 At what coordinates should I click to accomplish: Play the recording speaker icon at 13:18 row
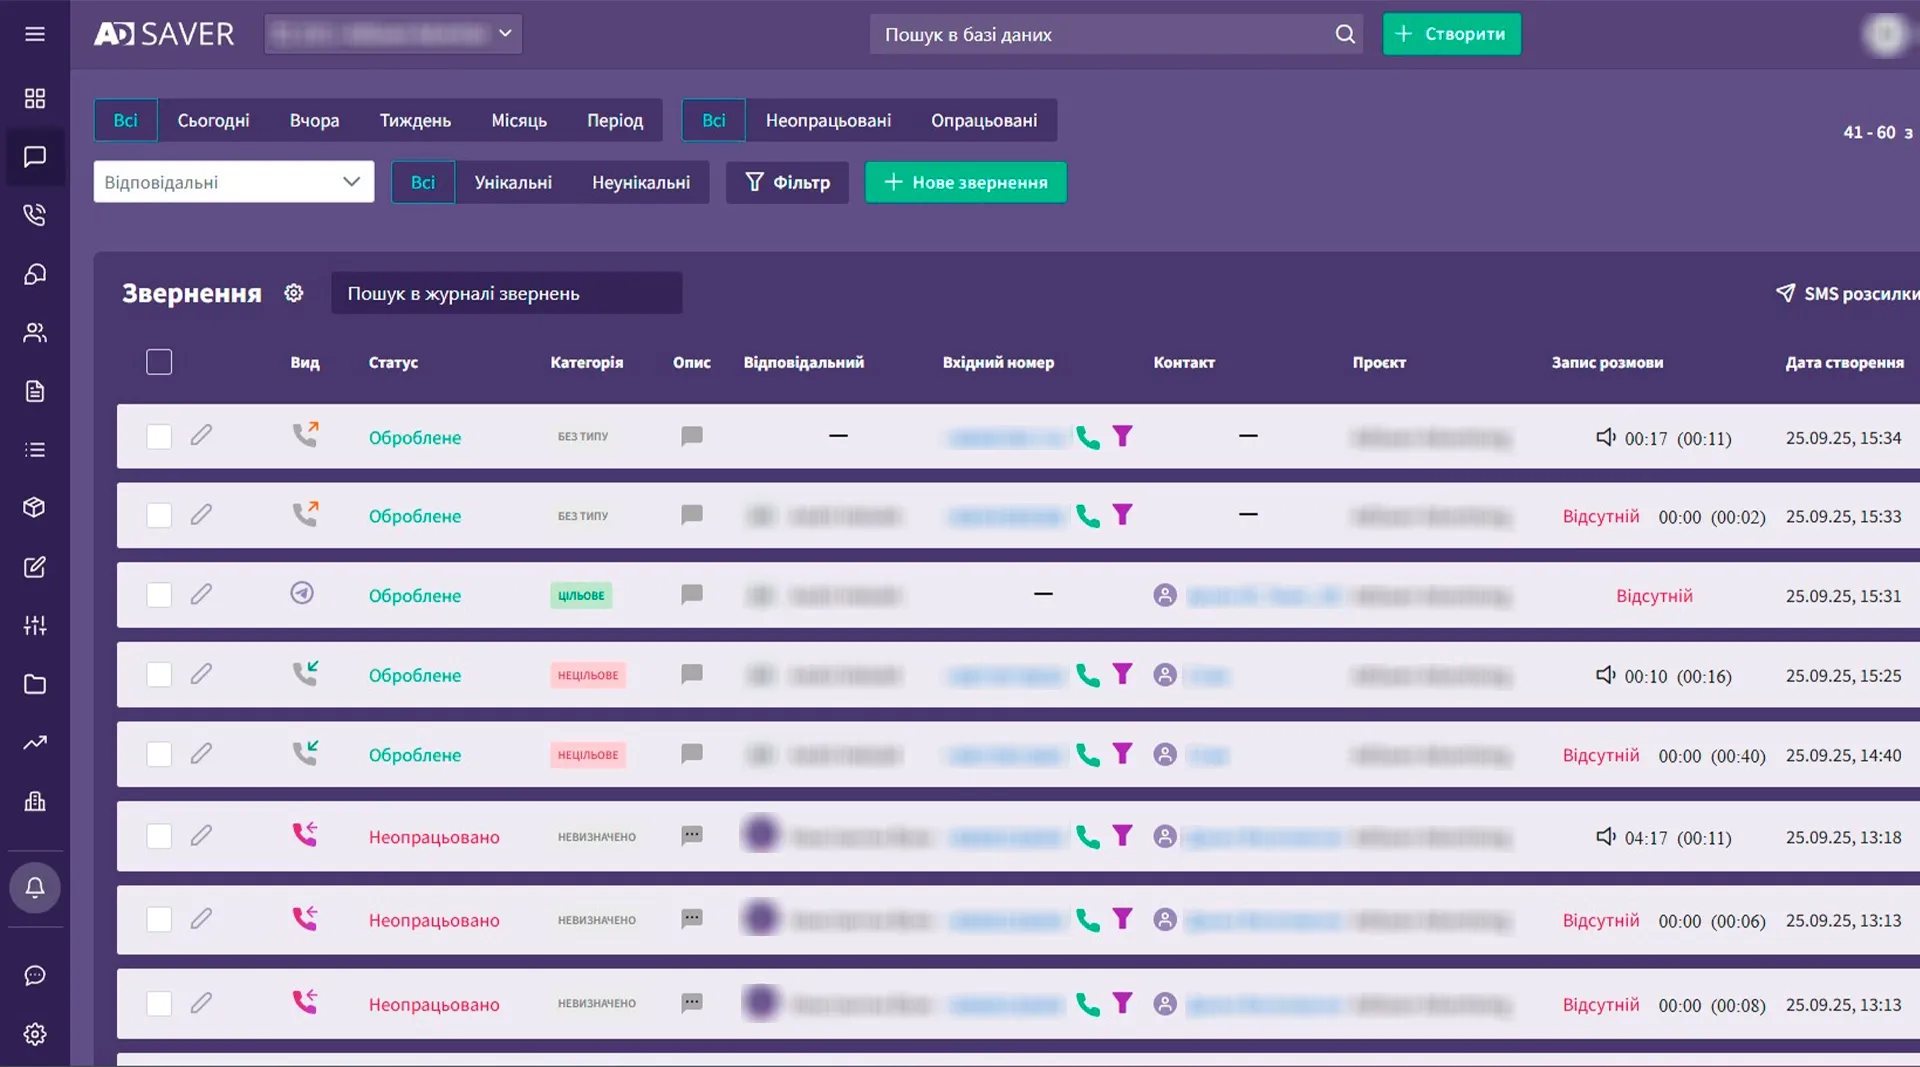(x=1606, y=836)
